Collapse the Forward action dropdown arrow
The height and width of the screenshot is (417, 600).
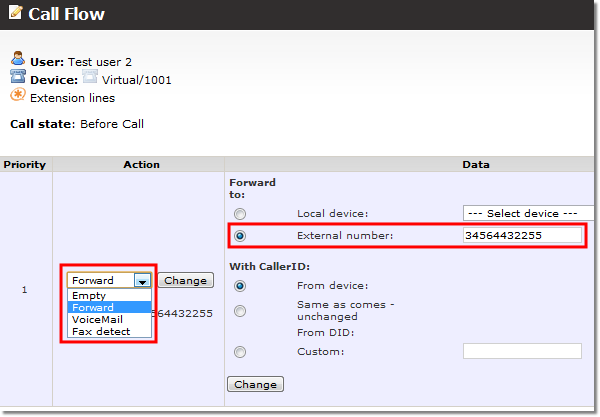143,281
